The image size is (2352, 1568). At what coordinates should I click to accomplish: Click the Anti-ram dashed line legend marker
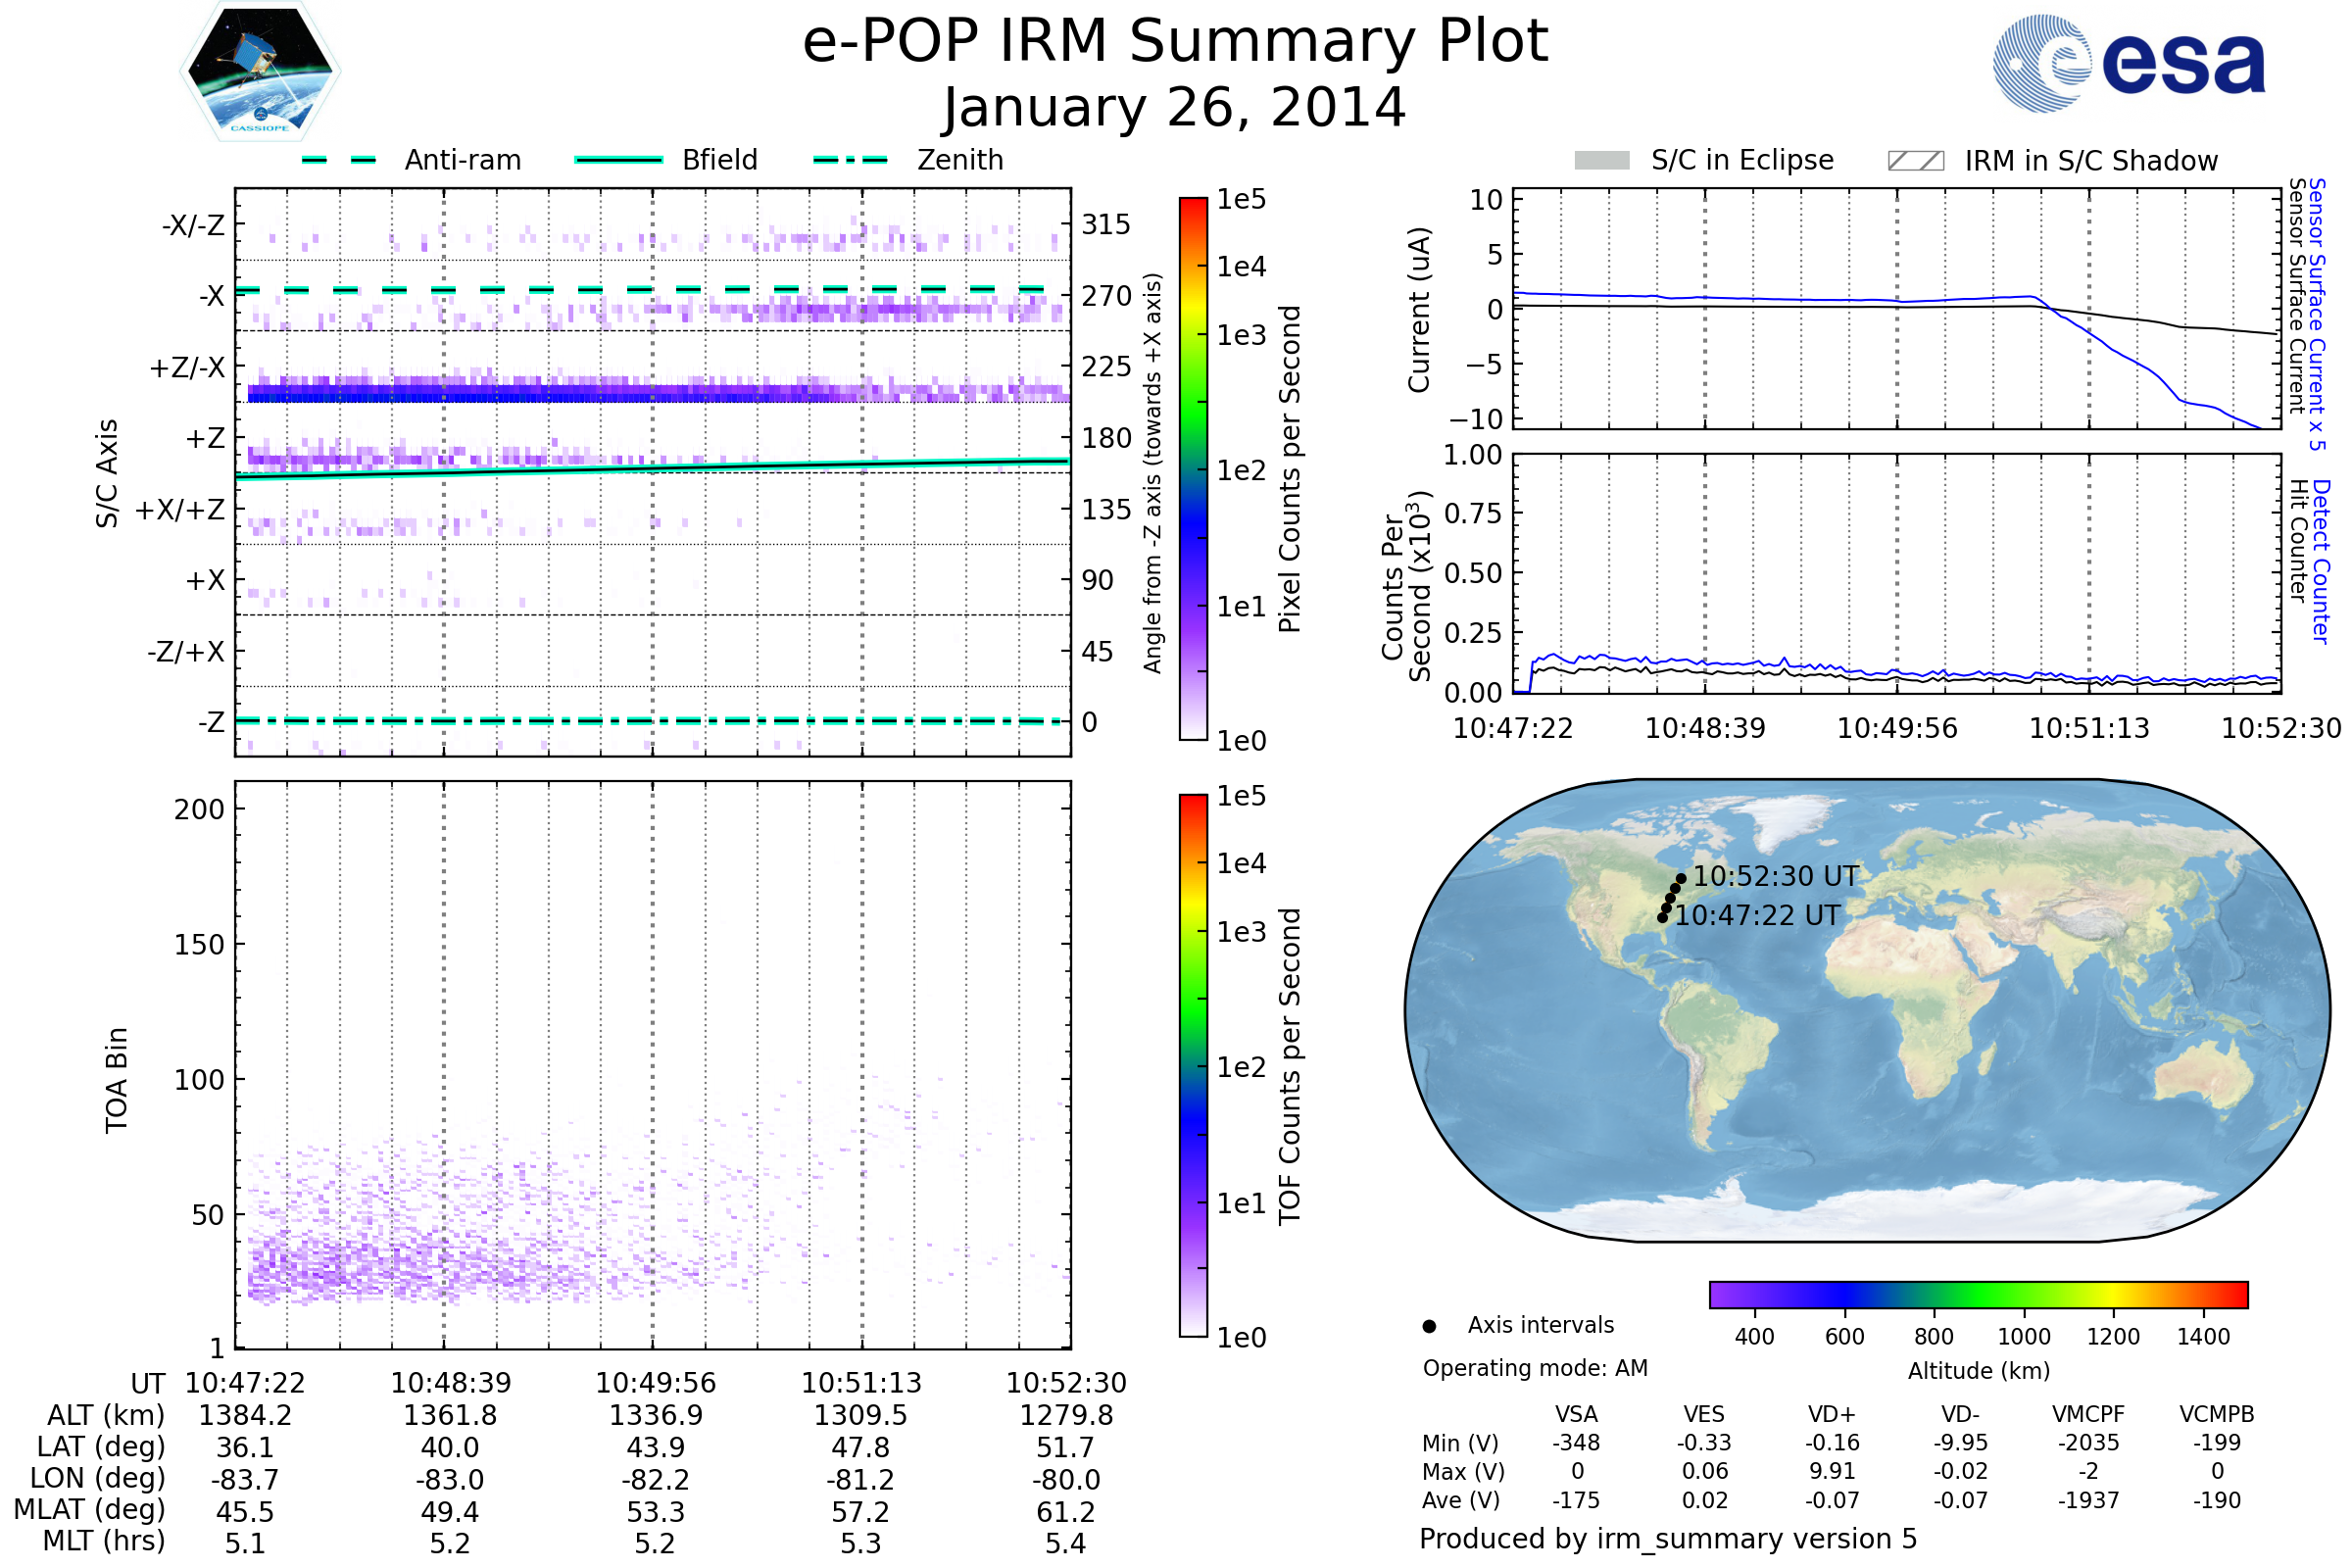339,160
